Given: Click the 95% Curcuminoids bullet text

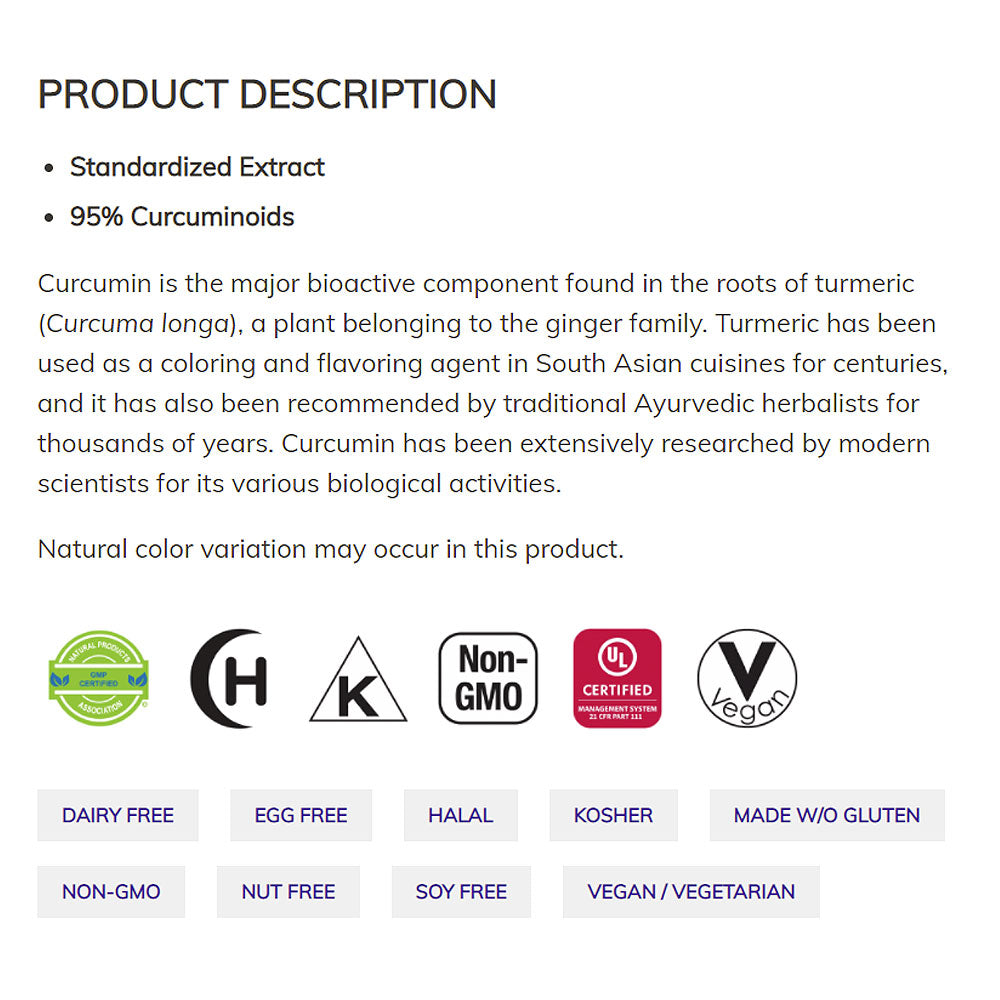Looking at the screenshot, I should [182, 217].
